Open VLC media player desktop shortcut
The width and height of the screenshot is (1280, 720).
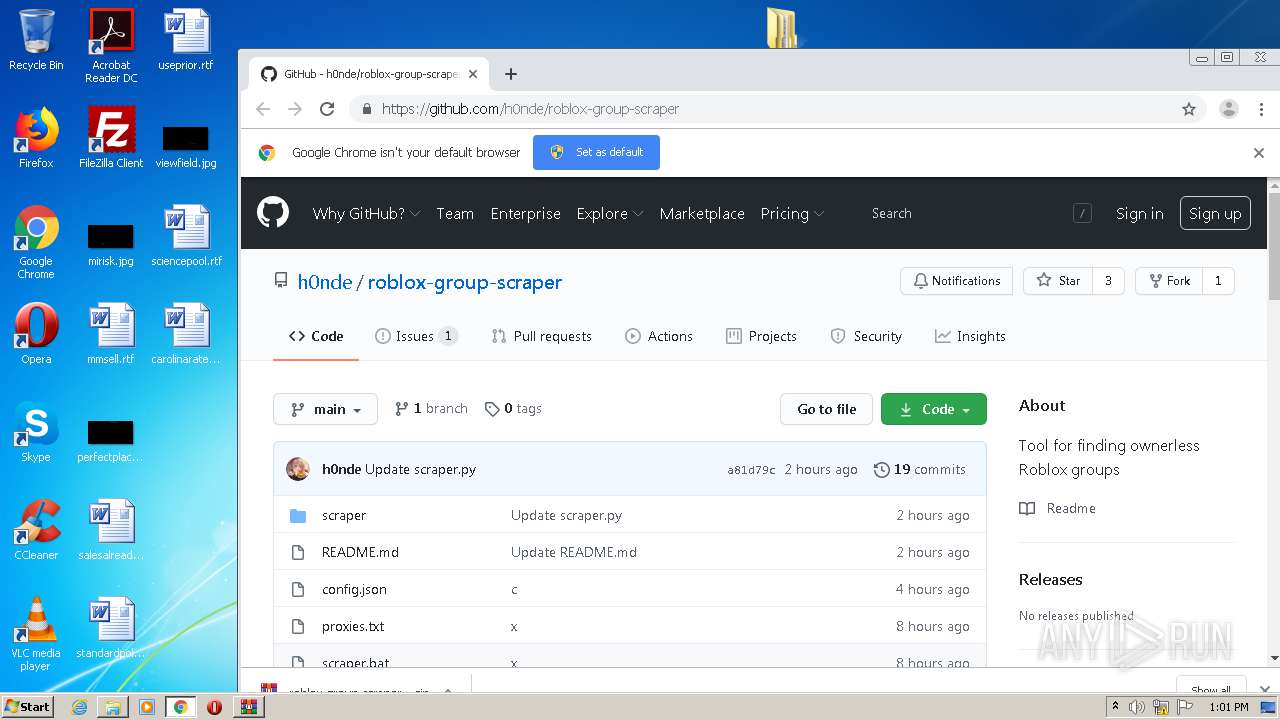[x=36, y=634]
